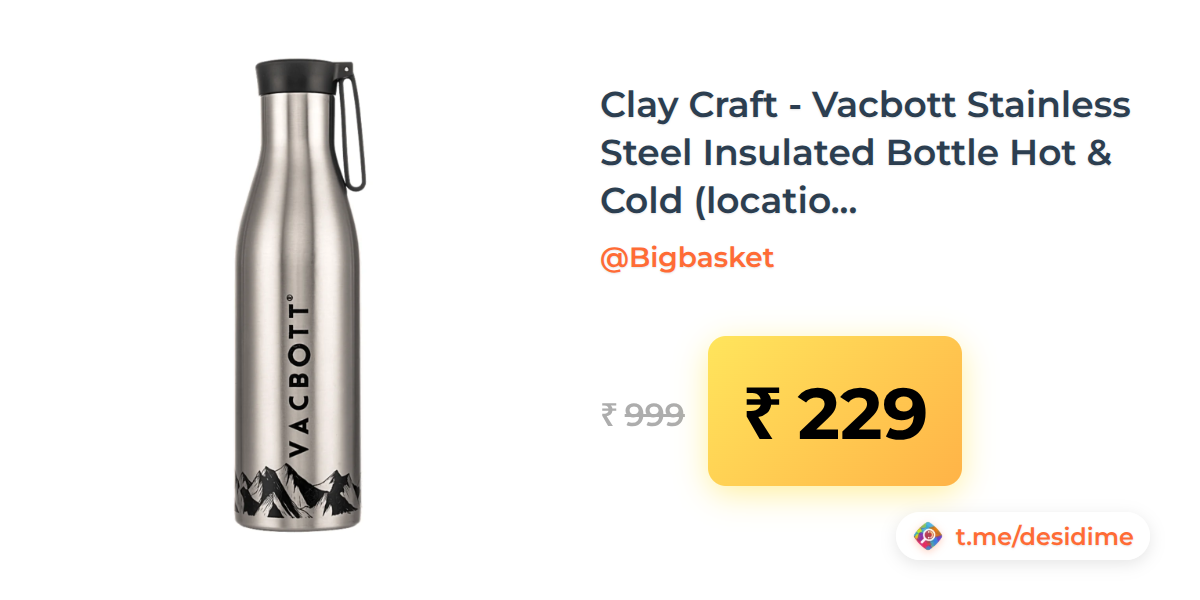
Task: Click the words 'Vacbott Stainless' in the title
Action: point(971,104)
